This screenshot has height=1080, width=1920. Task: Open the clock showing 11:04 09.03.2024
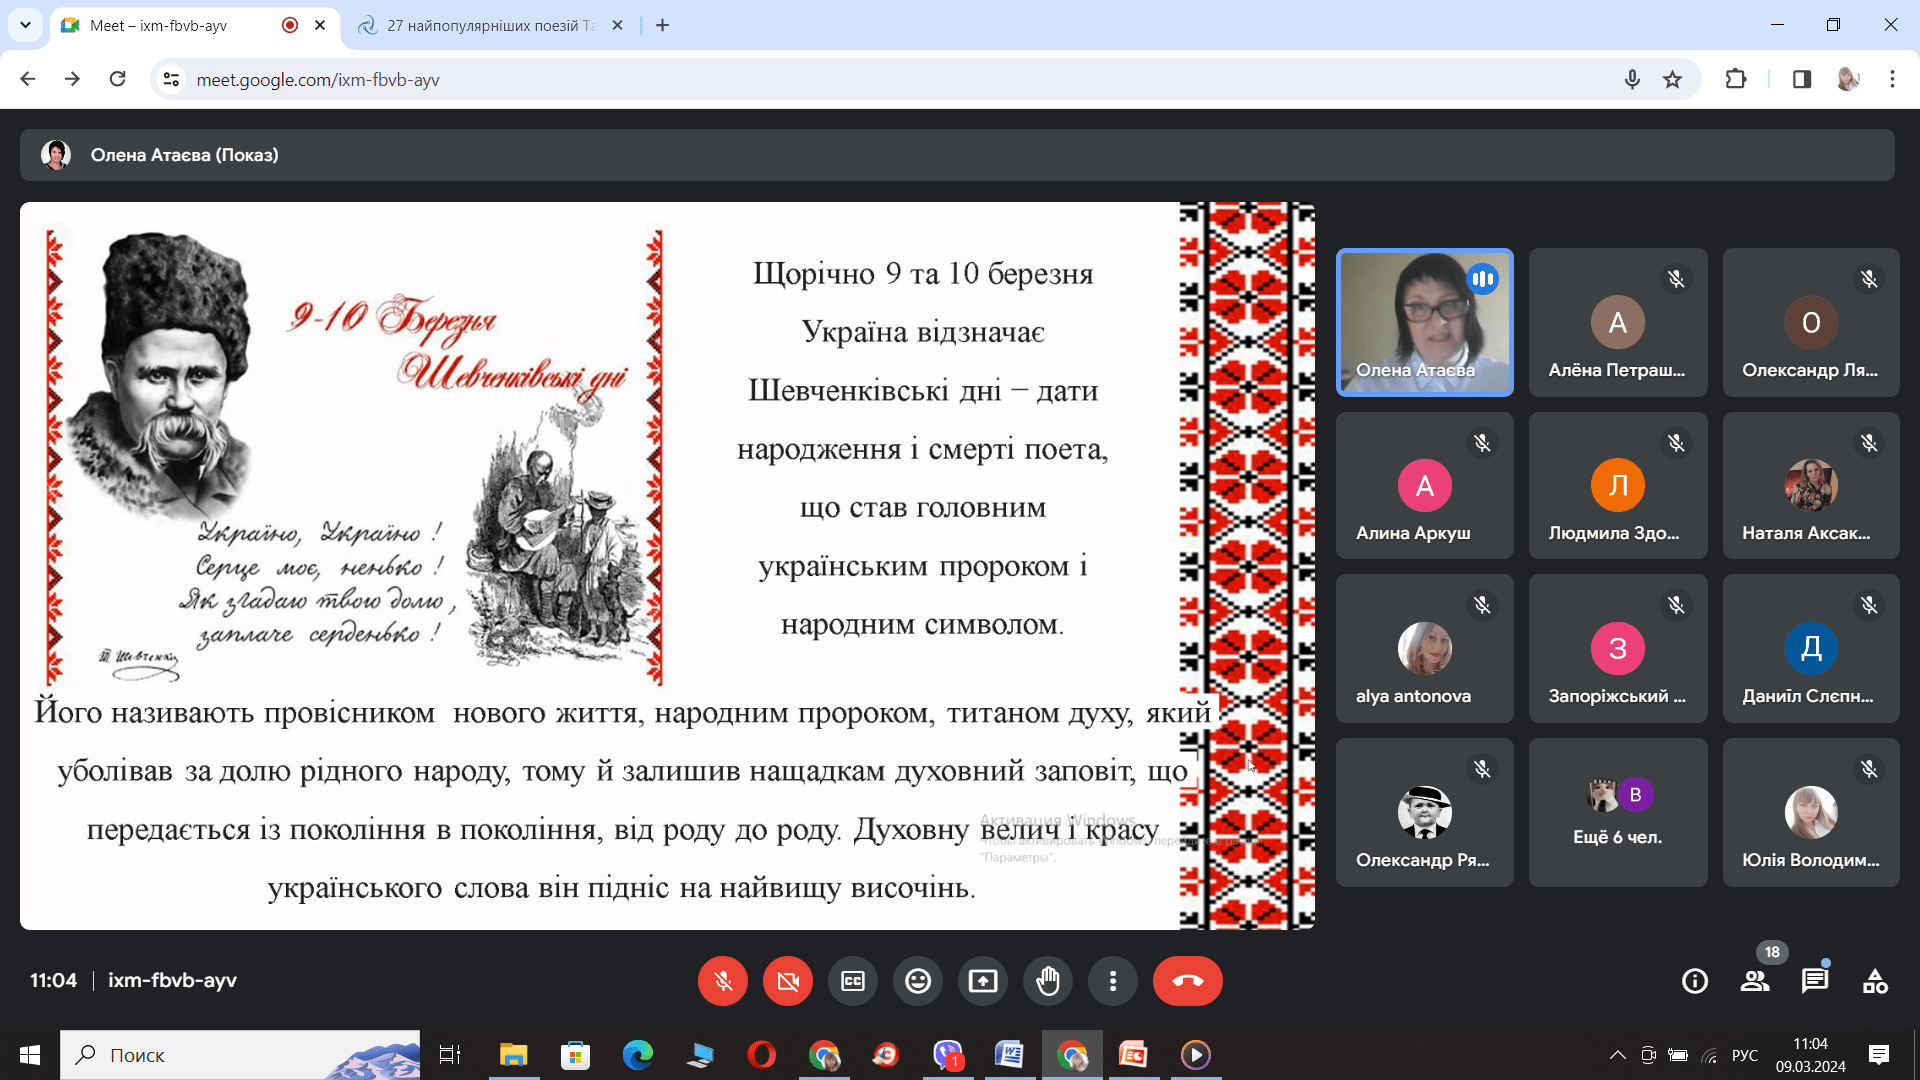pos(1810,1055)
